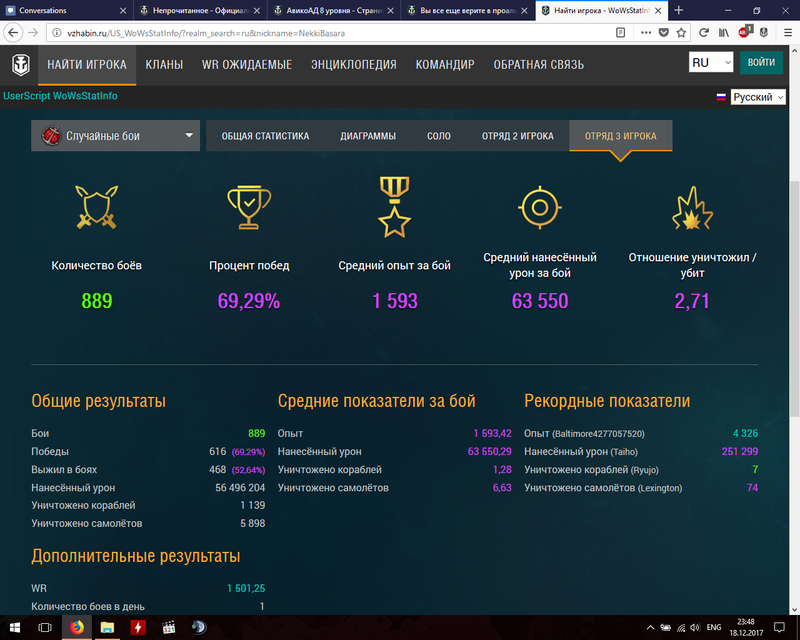Click the trophy win percentage icon
This screenshot has width=800, height=640.
(x=249, y=207)
